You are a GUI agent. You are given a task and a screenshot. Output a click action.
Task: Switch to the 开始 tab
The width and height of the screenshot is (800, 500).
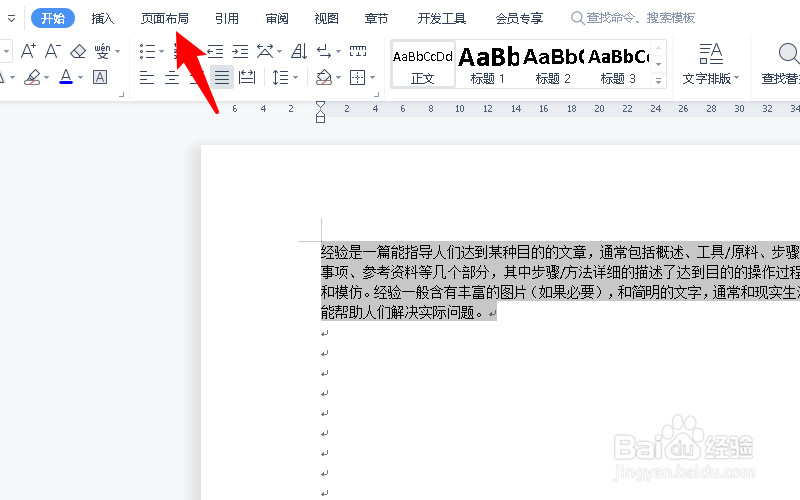point(53,18)
